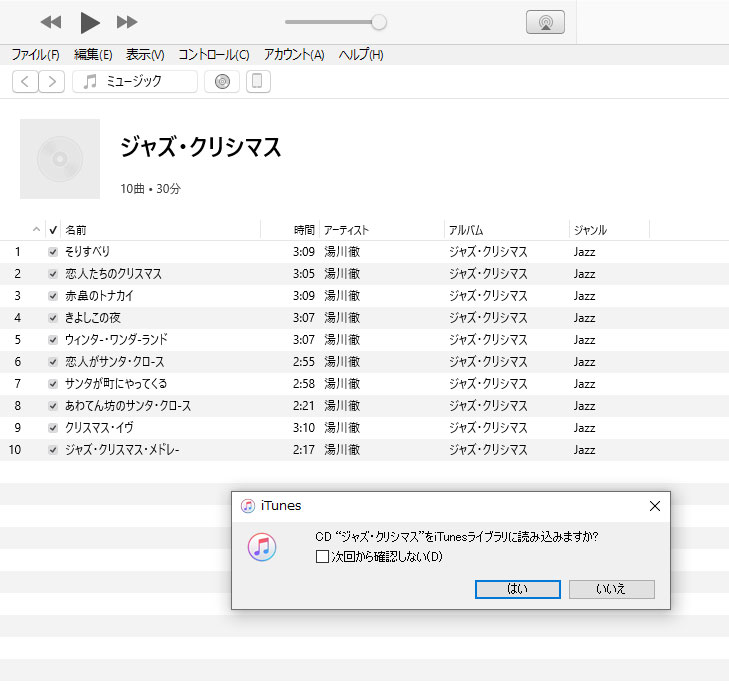Uncheck the クリスマス・イヴ track checkbox

[53, 428]
